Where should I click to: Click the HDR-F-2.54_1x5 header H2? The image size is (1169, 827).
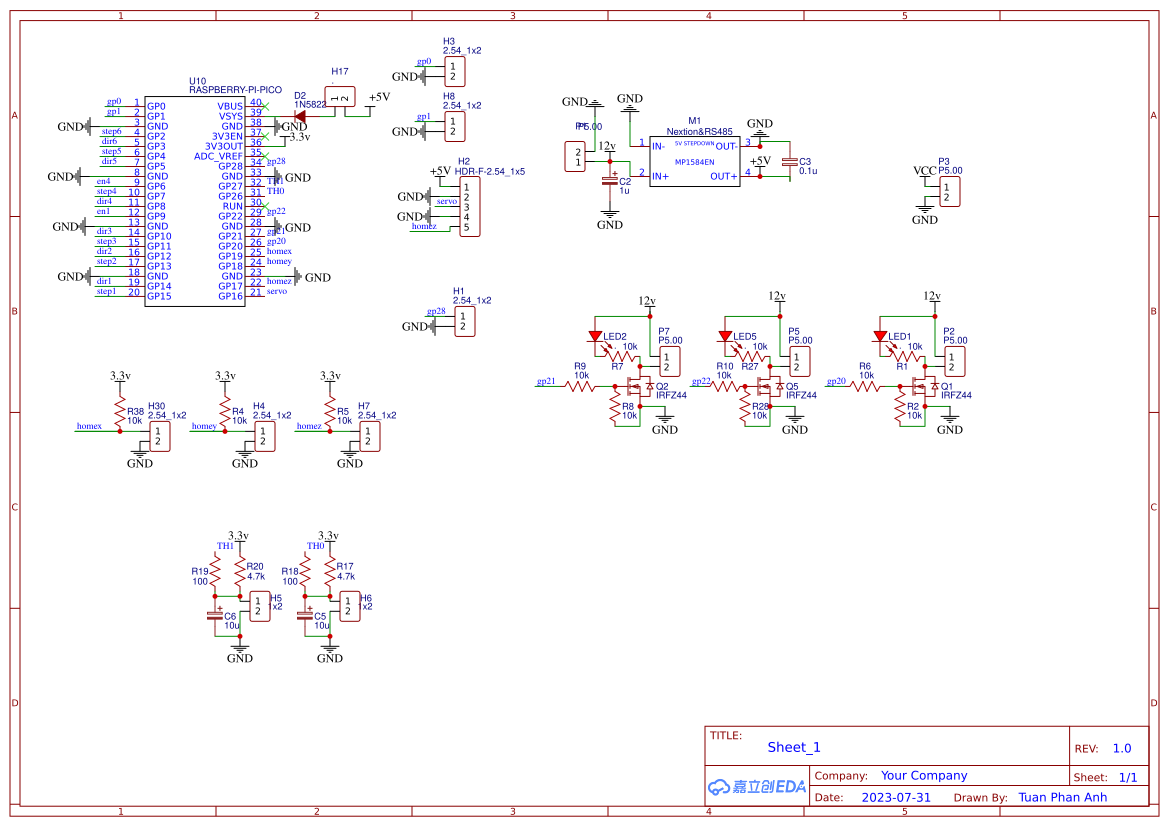click(470, 205)
